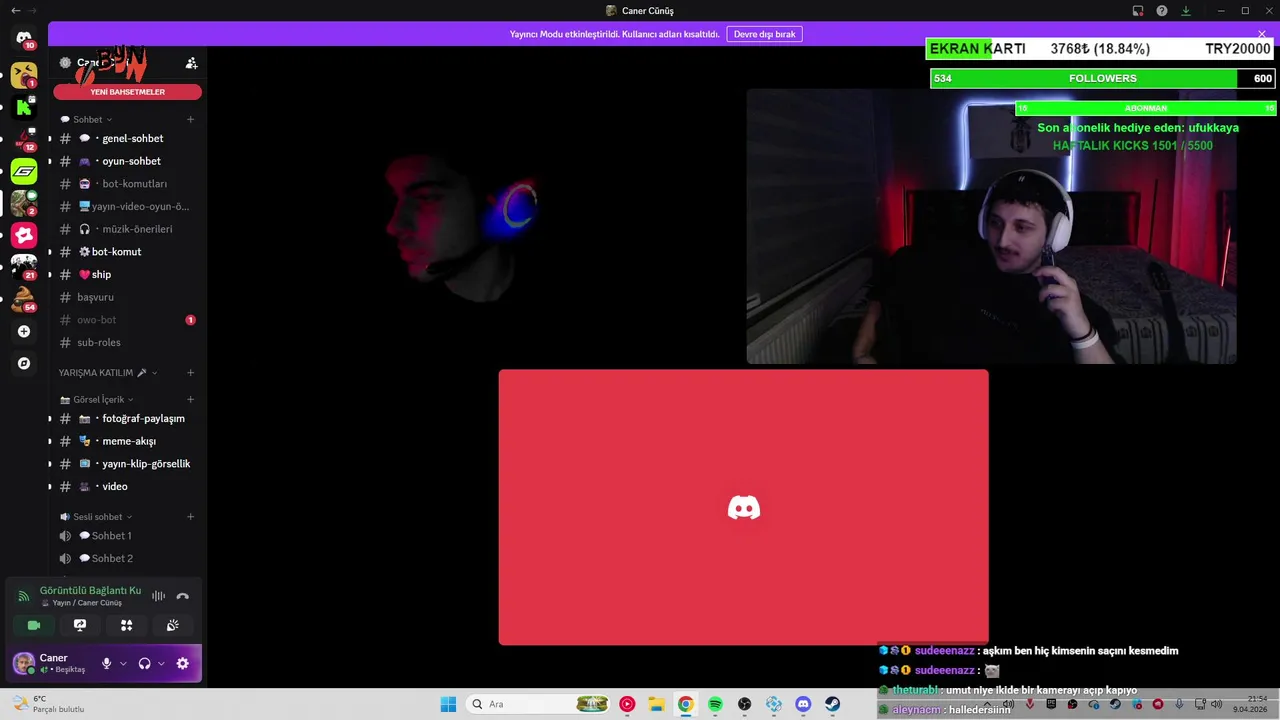Open the yellow laughing-face server
1280x720 pixels.
24,74
